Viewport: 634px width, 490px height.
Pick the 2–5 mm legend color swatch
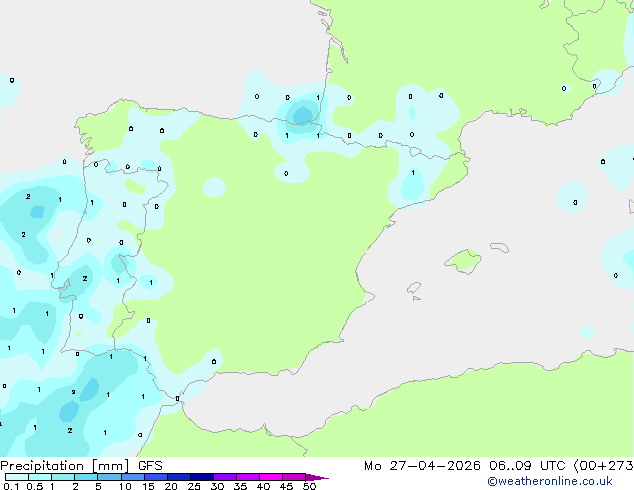coord(86,477)
